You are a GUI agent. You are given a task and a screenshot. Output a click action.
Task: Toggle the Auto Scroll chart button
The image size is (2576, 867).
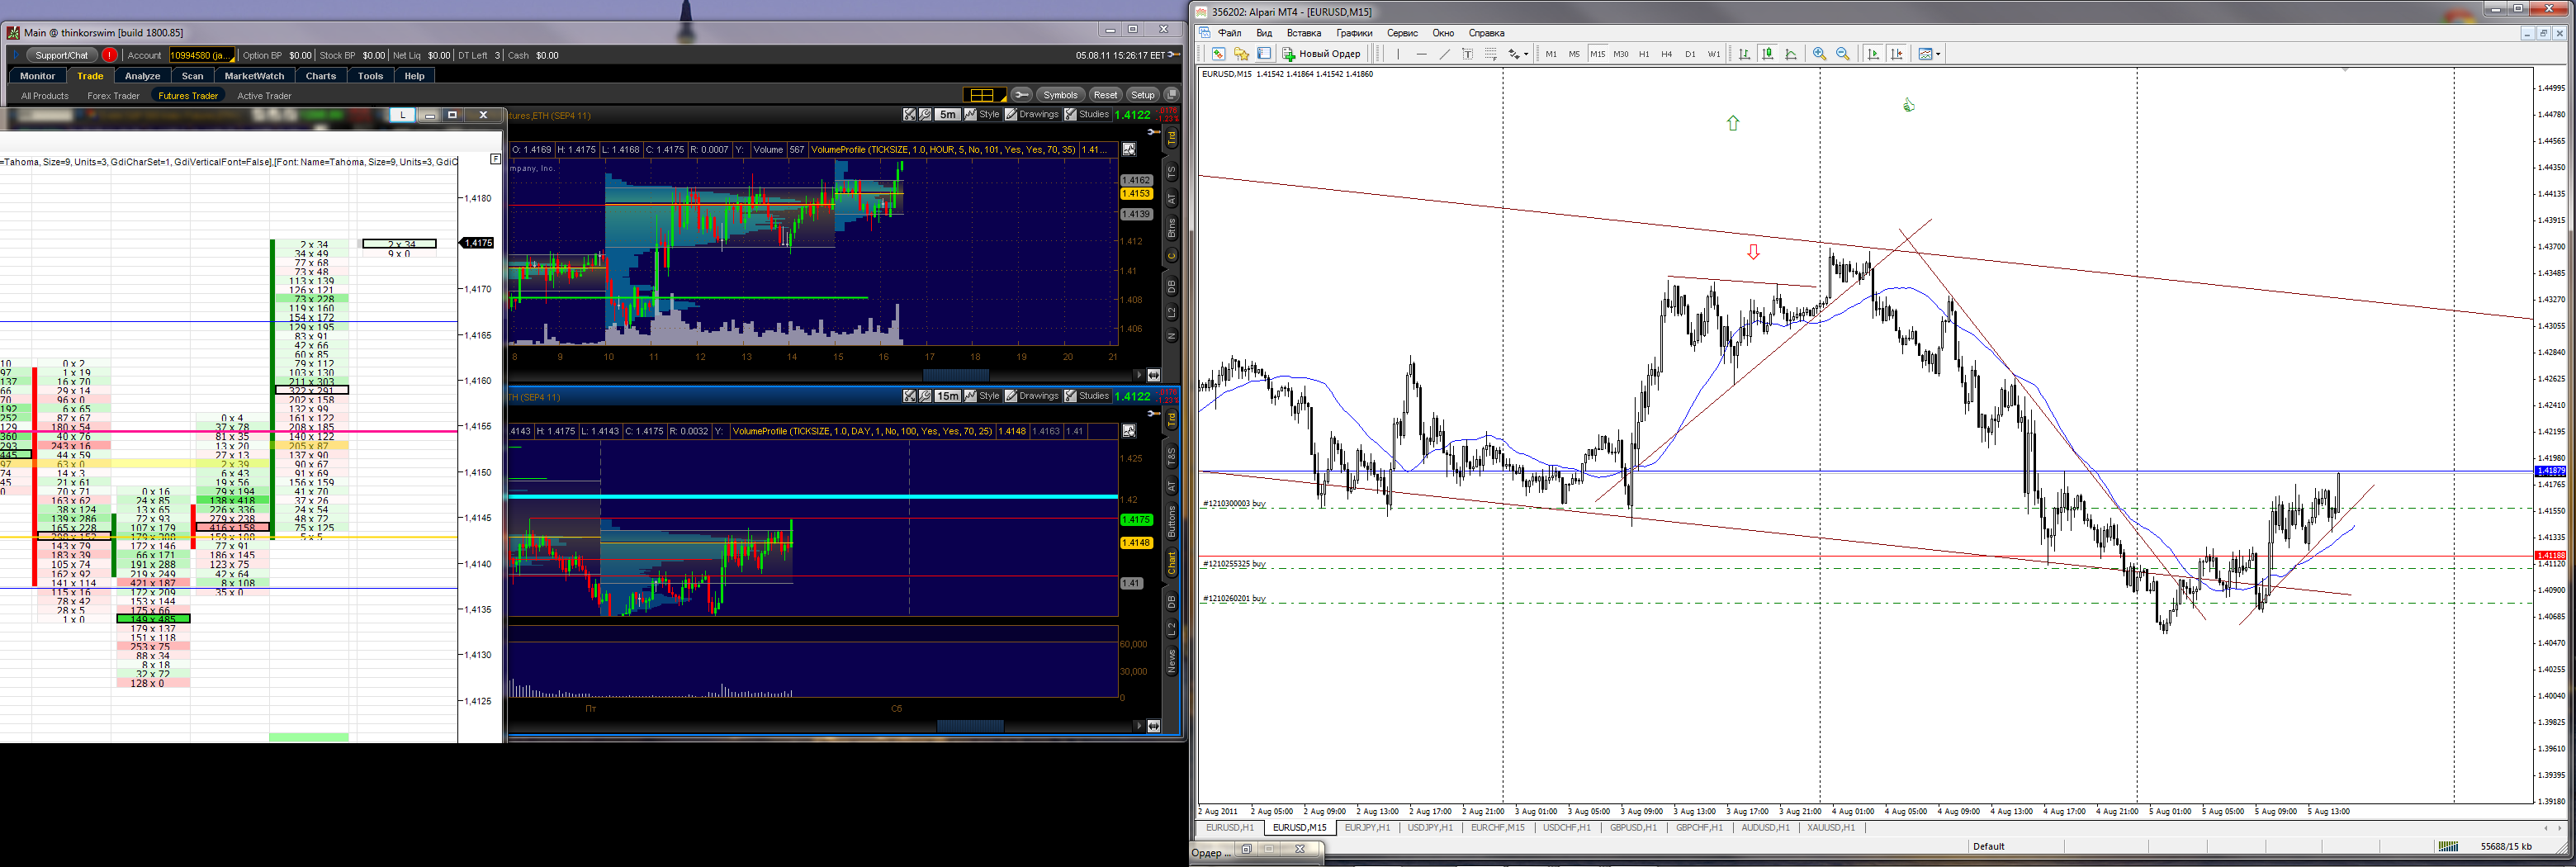click(x=1873, y=54)
